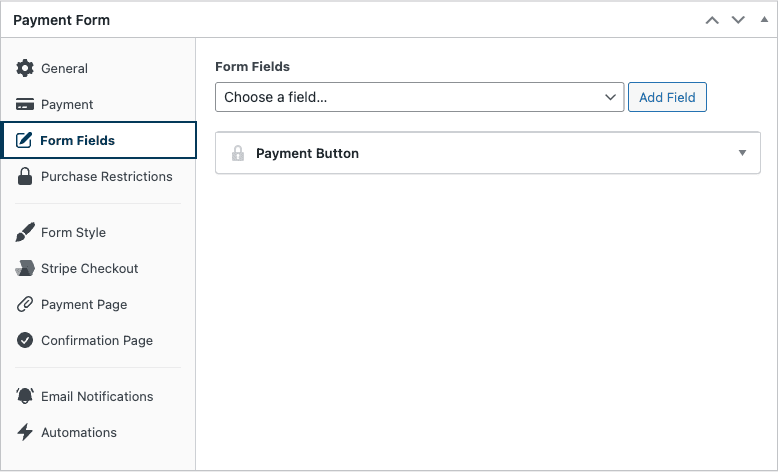
Task: Open the Payment Page tab
Action: tap(98, 304)
